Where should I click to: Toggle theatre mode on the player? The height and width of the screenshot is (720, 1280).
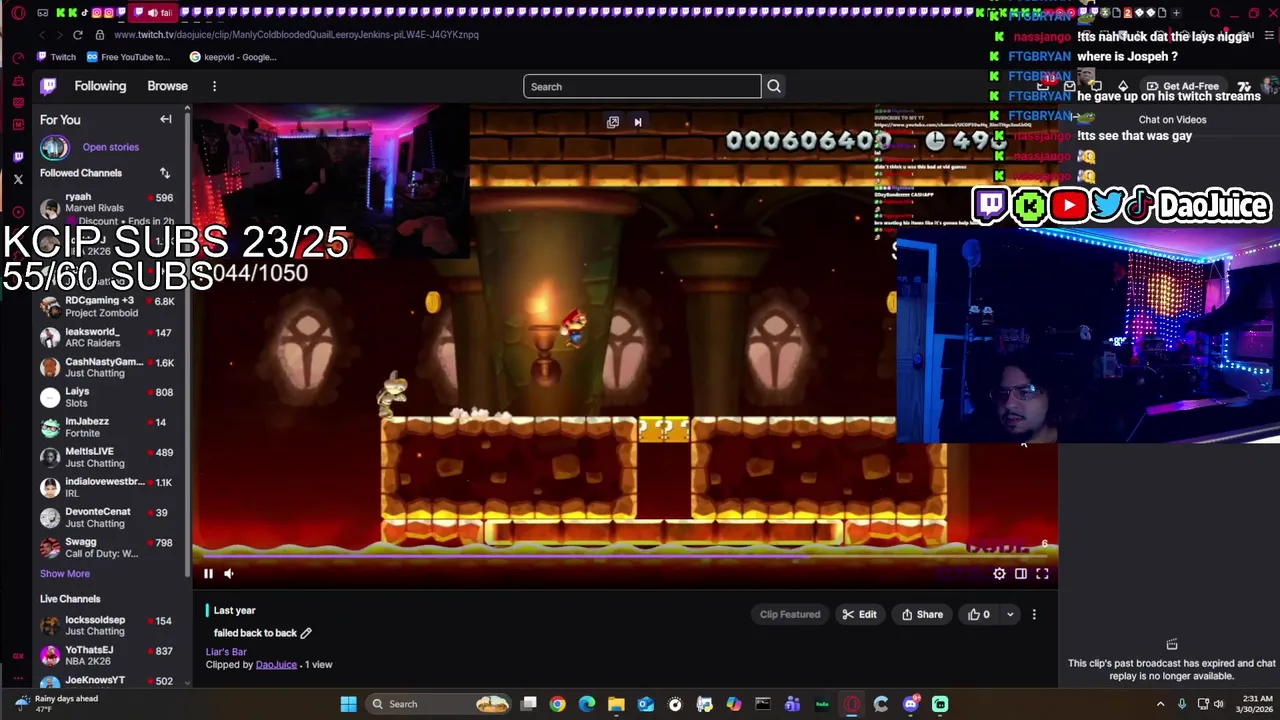1020,573
